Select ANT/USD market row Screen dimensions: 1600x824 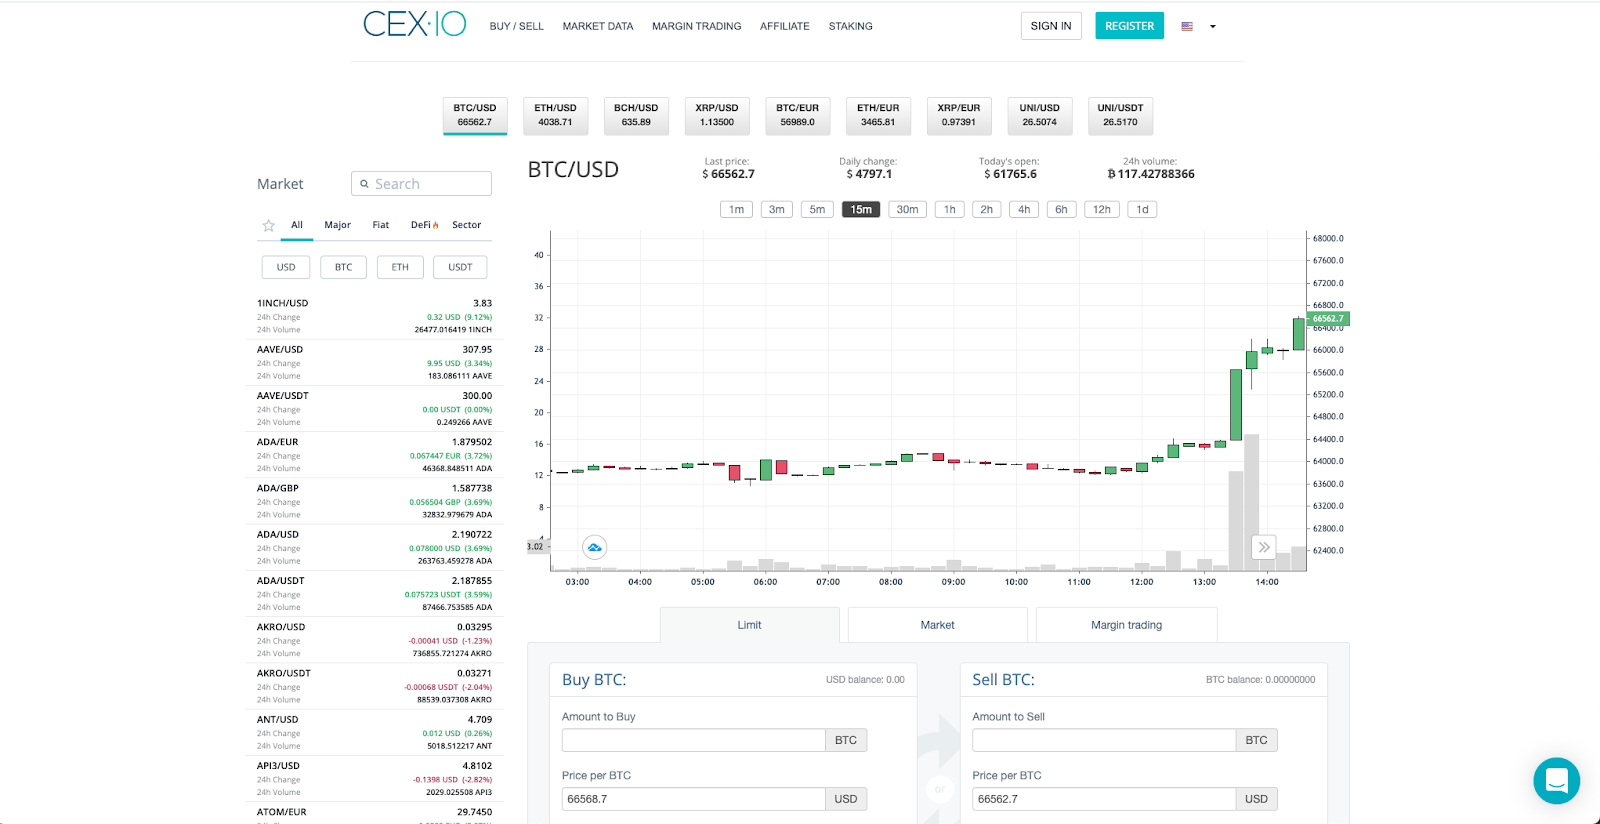click(x=374, y=733)
